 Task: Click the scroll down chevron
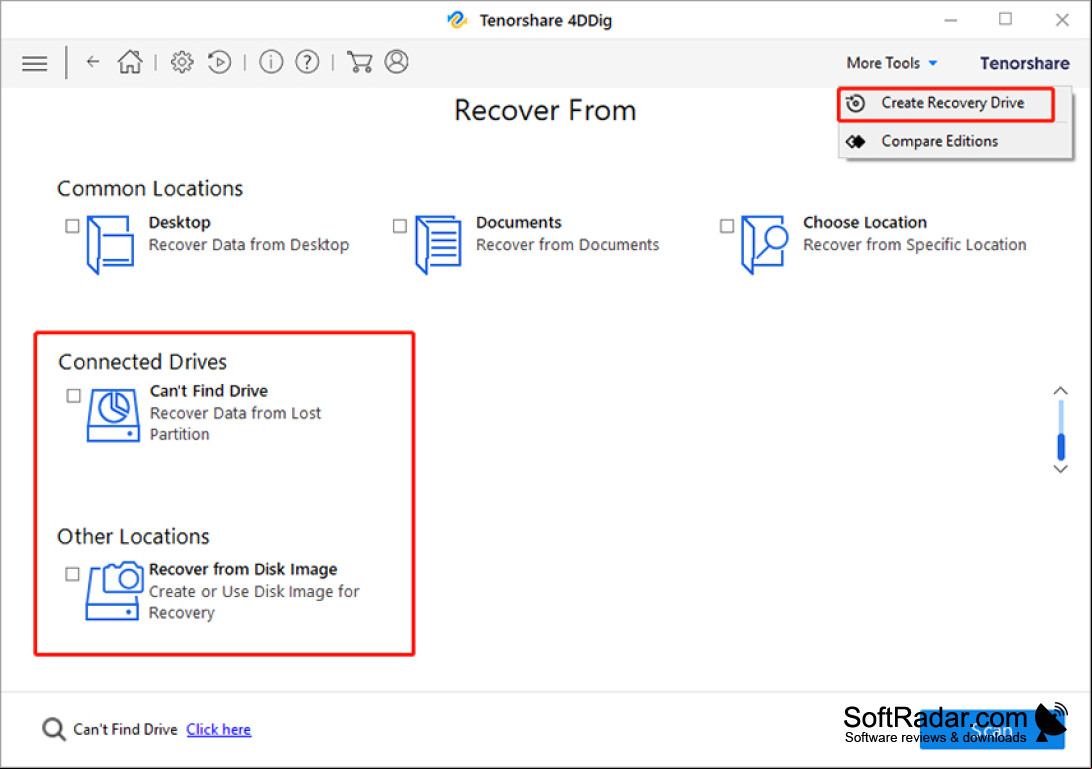(1060, 469)
